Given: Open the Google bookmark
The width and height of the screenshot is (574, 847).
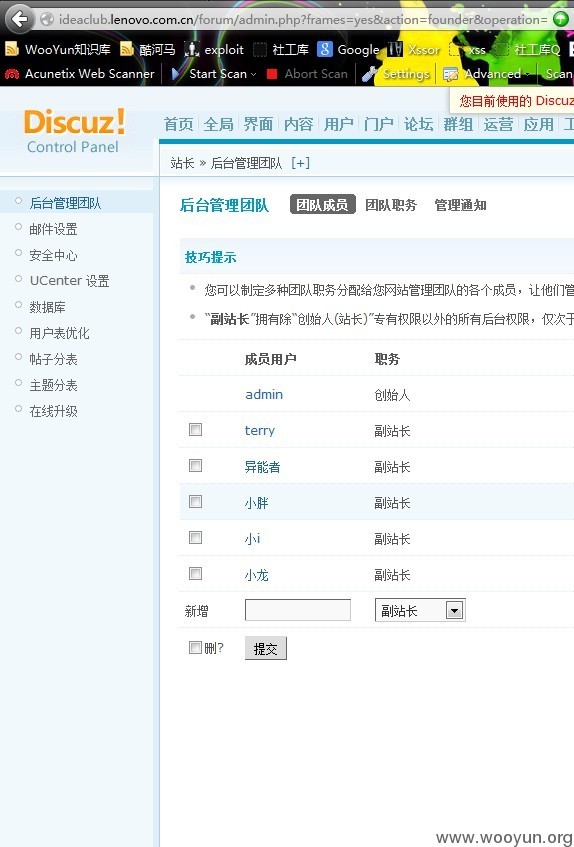Looking at the screenshot, I should click(x=348, y=50).
